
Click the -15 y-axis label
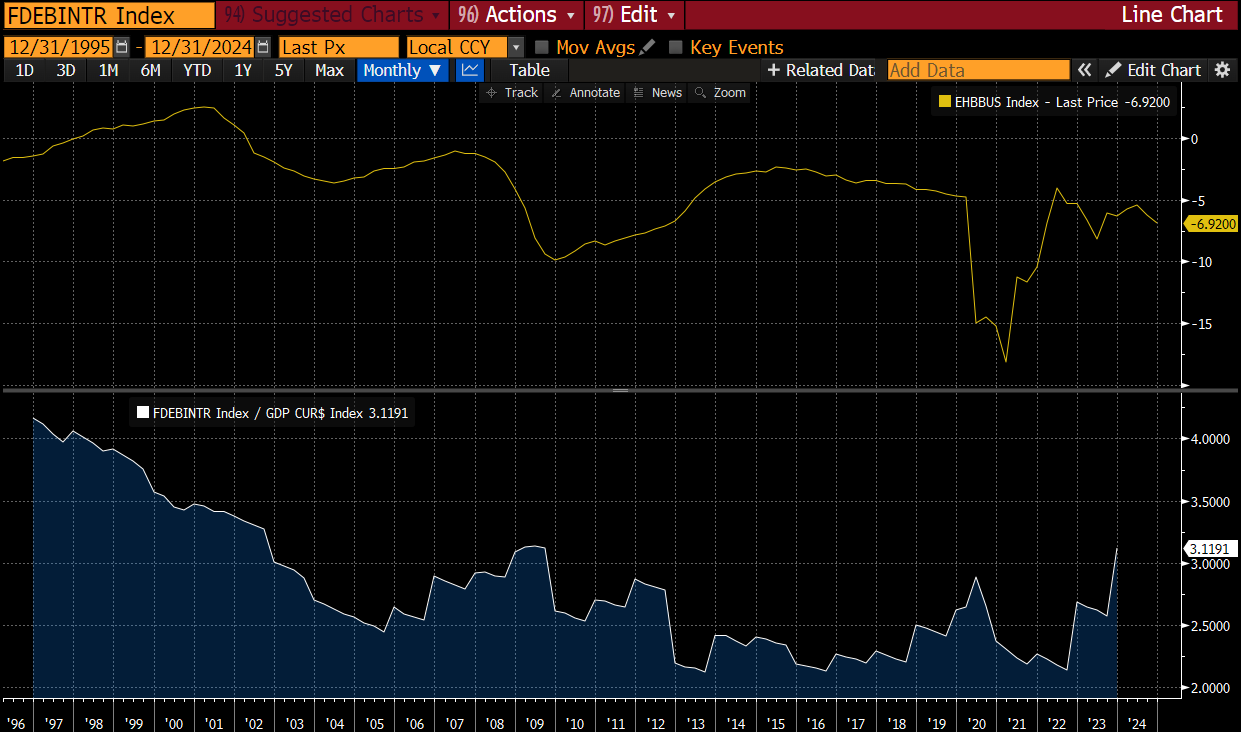tap(1200, 323)
